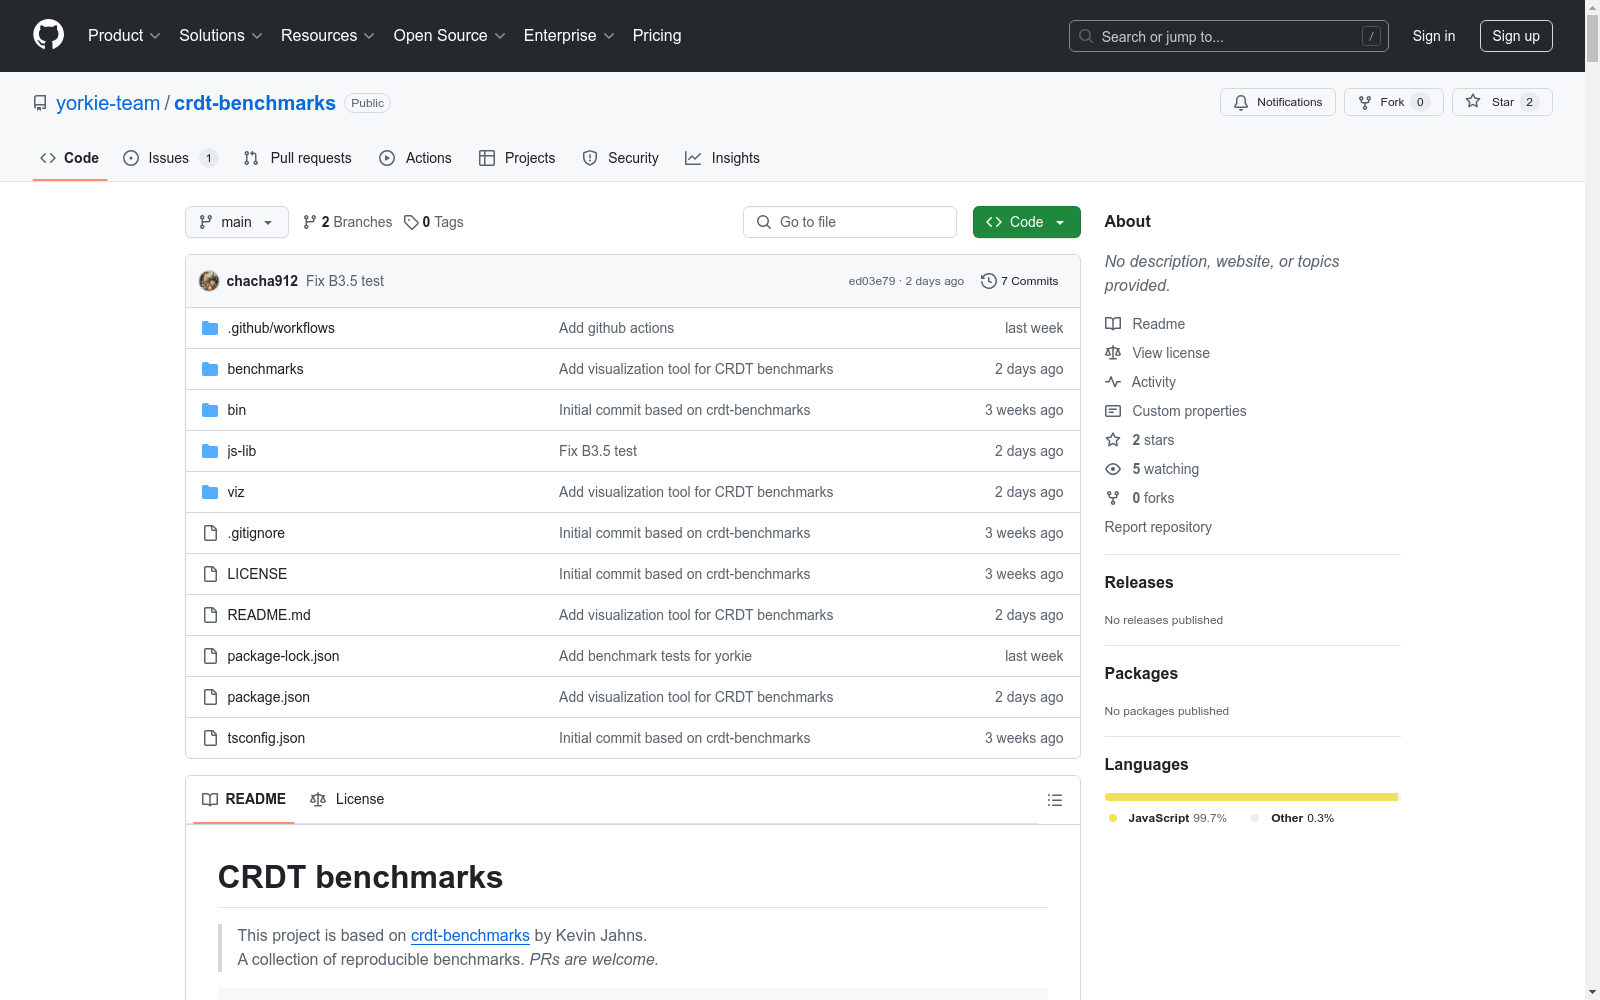Click the benchmarks folder icon

point(210,369)
